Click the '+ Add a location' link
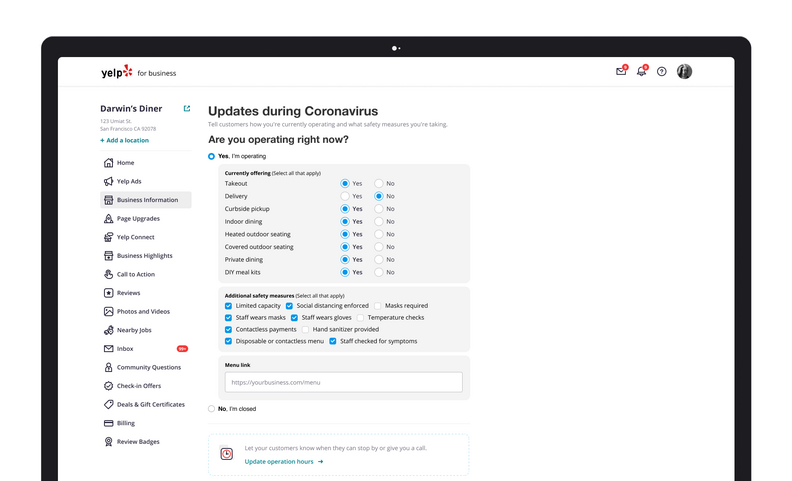Image resolution: width=792 pixels, height=481 pixels. click(124, 140)
